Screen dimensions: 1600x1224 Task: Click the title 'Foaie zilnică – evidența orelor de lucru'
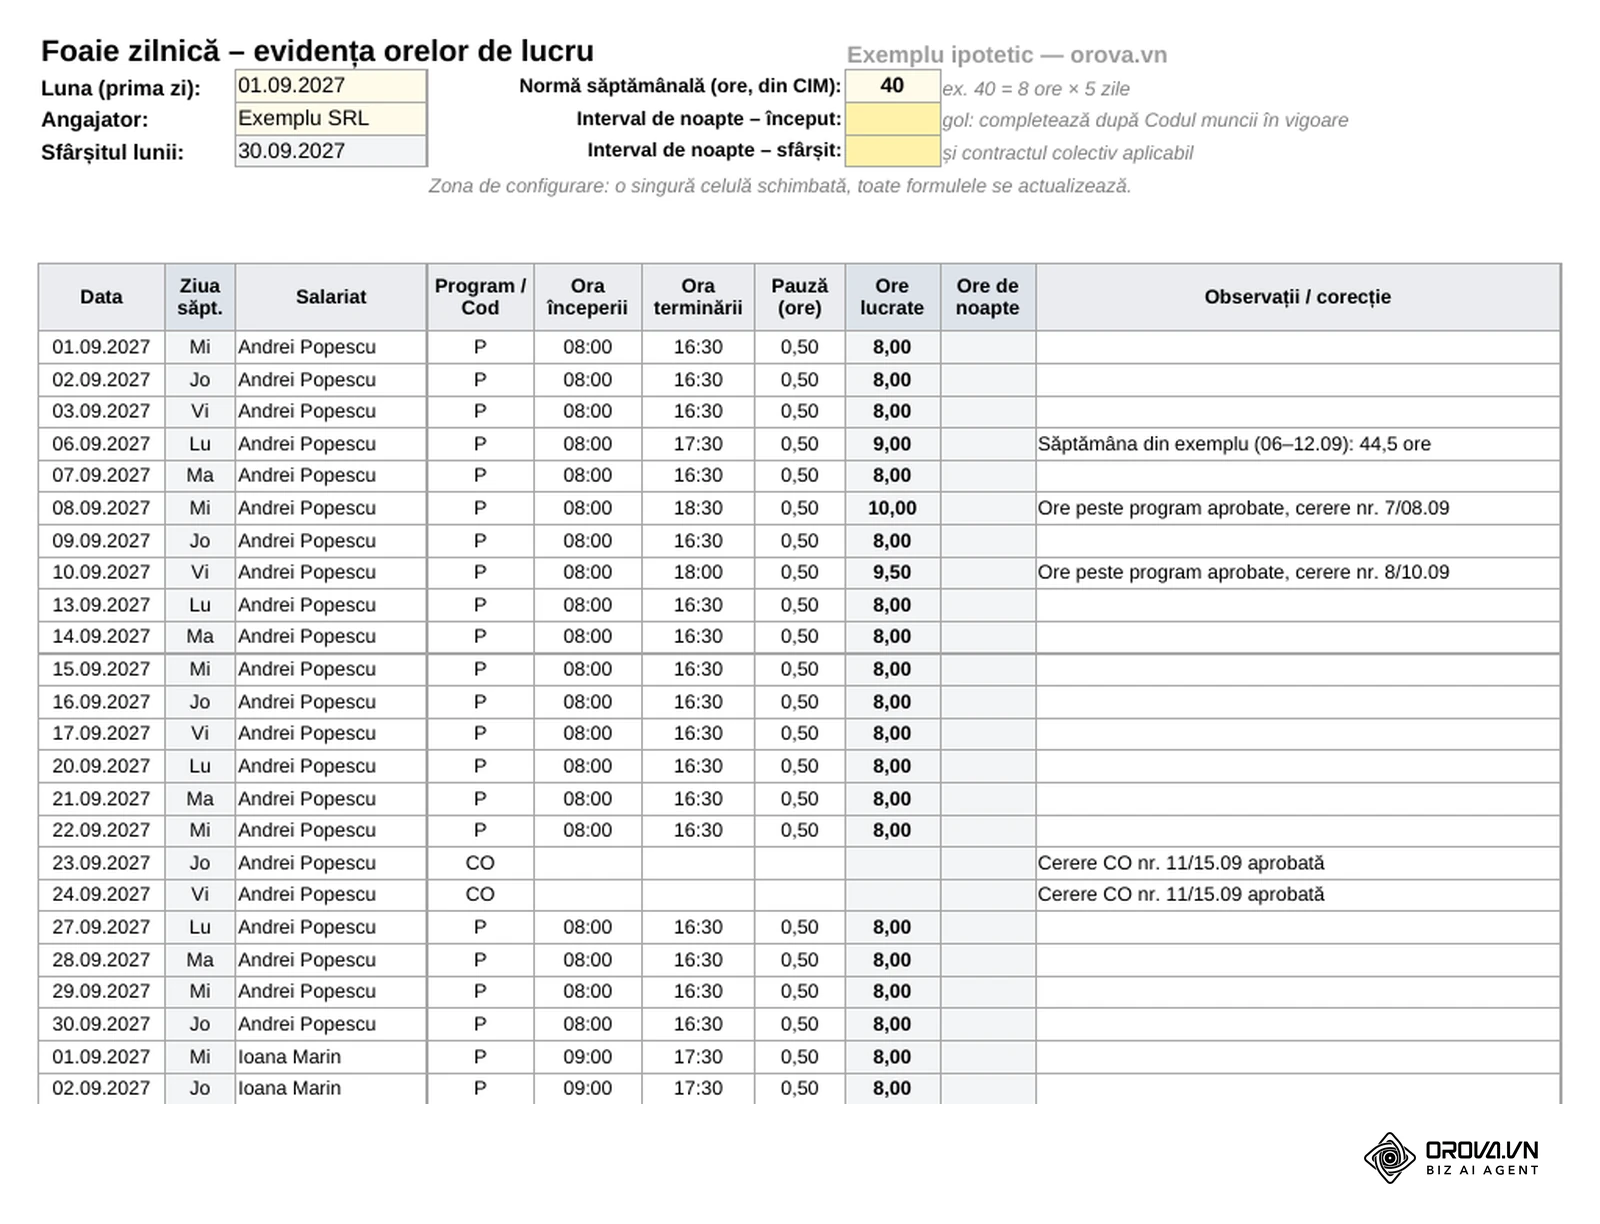(x=317, y=51)
